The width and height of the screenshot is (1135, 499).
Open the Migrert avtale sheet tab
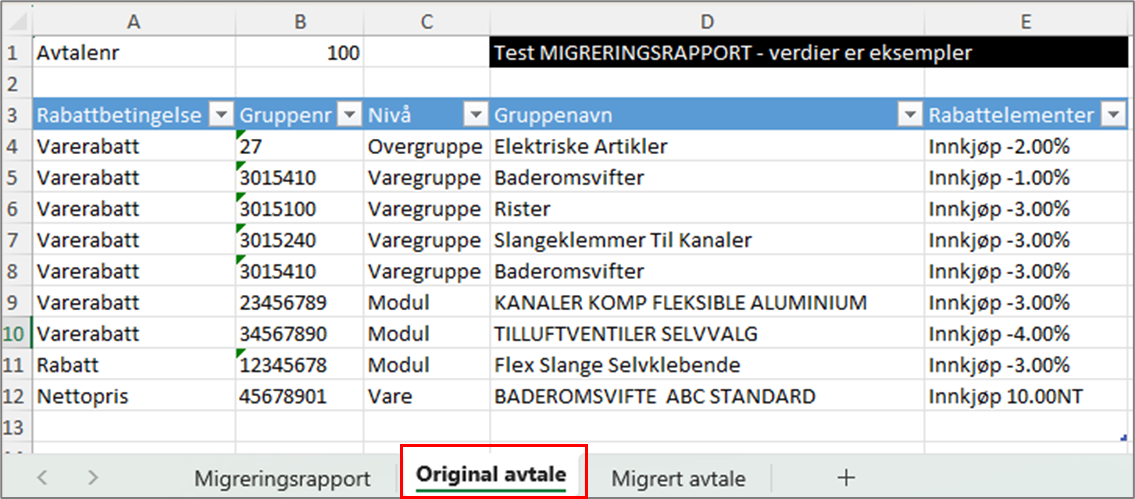(x=678, y=478)
